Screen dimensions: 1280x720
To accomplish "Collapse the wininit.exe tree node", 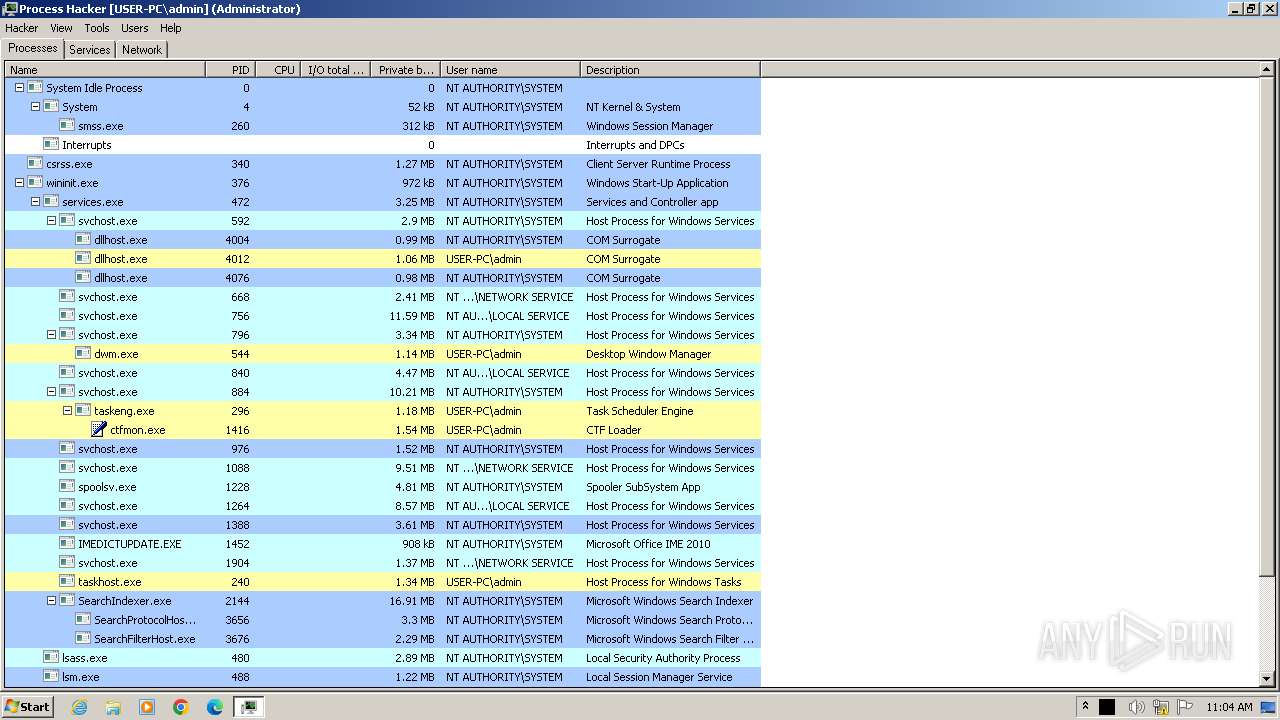I will [x=19, y=183].
